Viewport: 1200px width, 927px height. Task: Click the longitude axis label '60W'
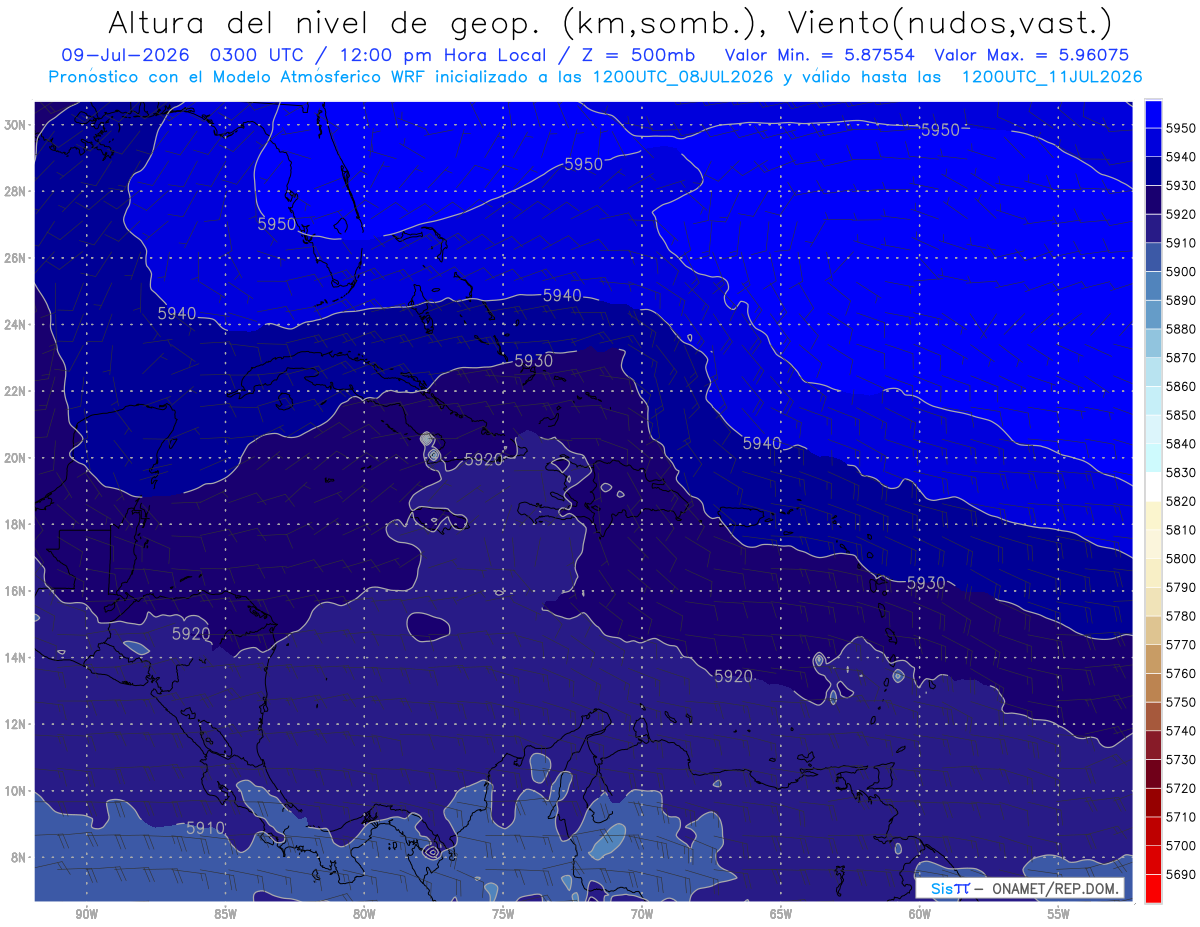coord(920,915)
